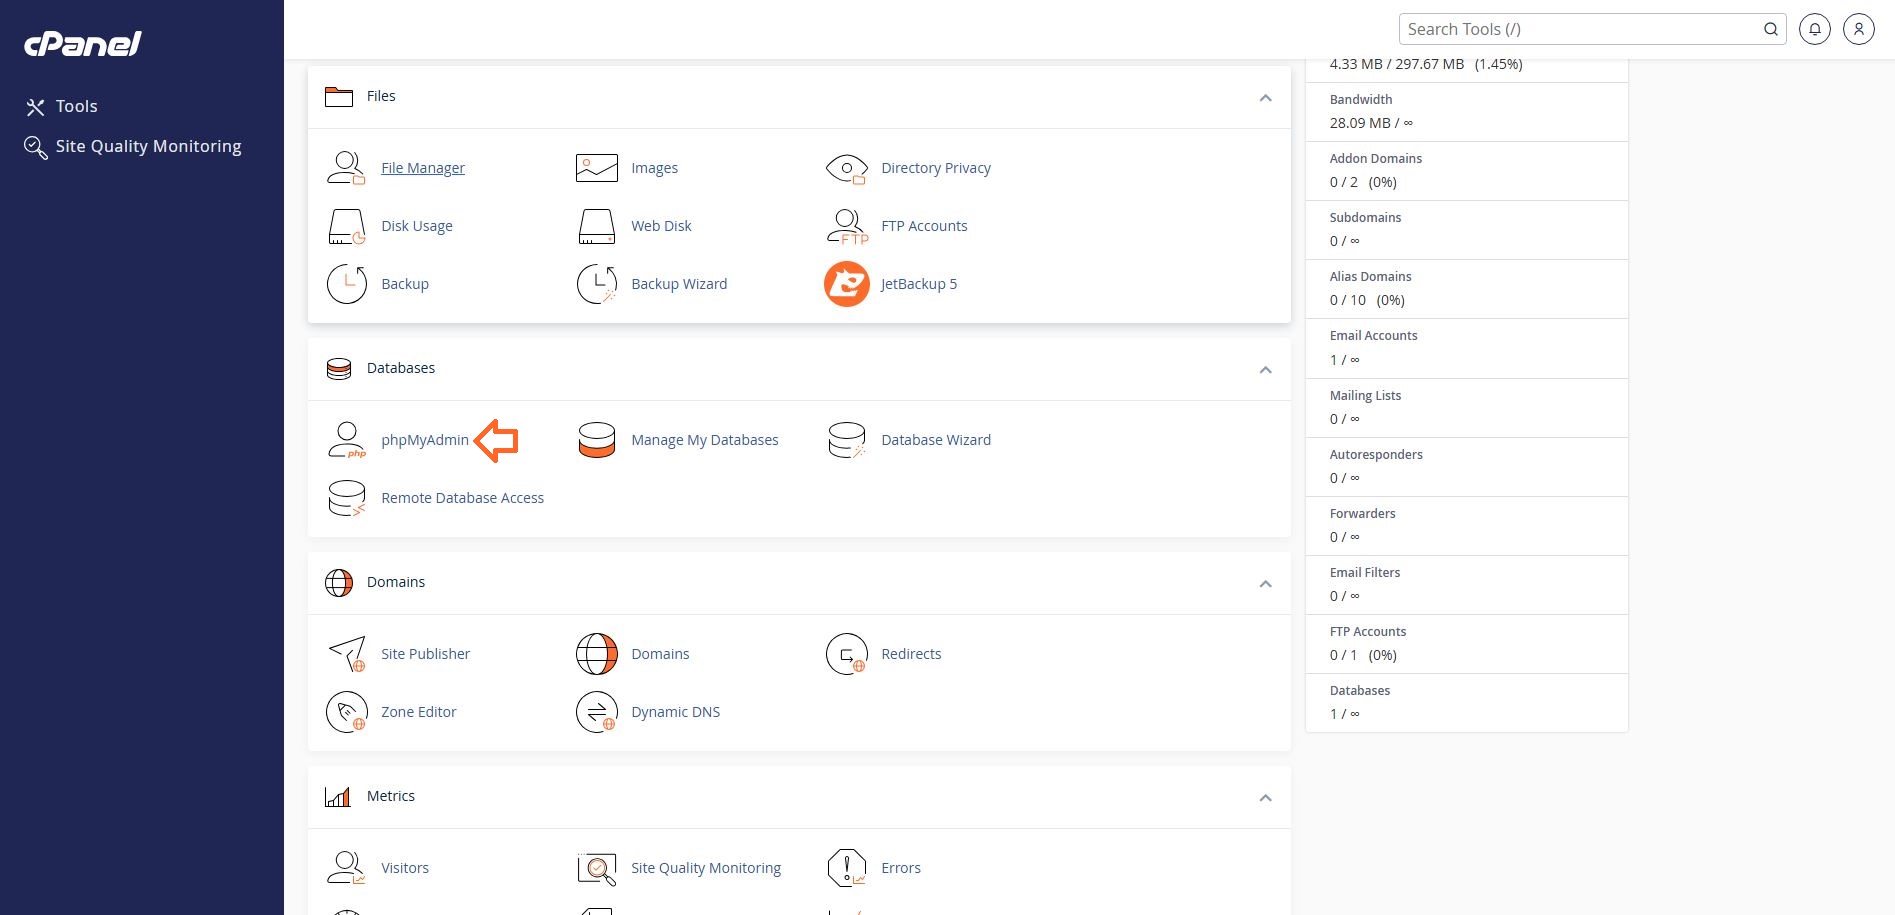Click the Autoresponders statistic label

point(1376,454)
